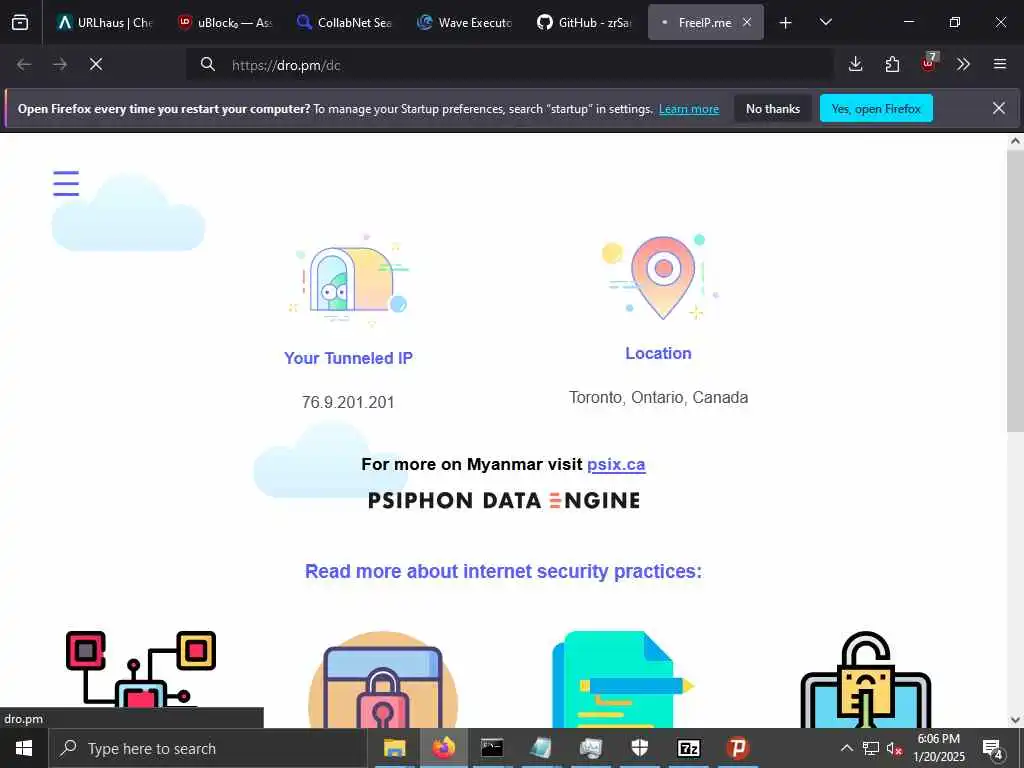Screen dimensions: 1024x768
Task: Open the Windows Start menu
Action: pyautogui.click(x=24, y=748)
